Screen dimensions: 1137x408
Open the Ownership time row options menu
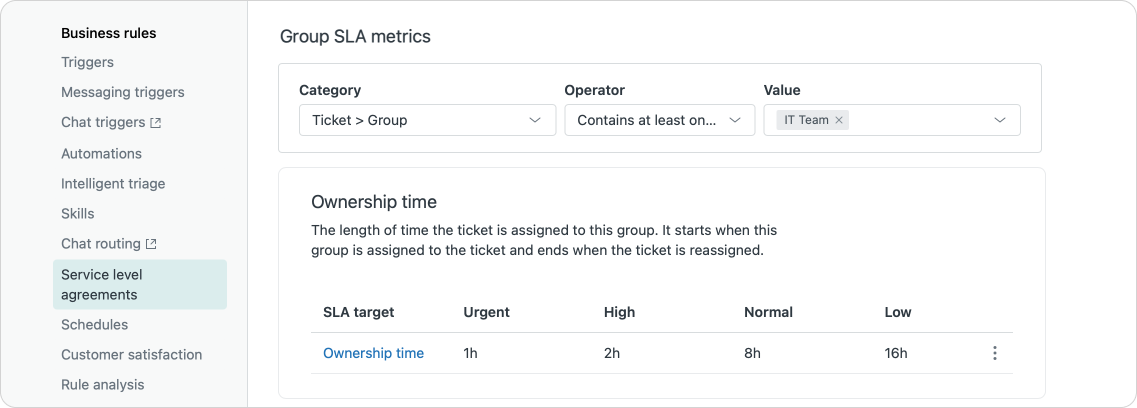click(x=994, y=353)
